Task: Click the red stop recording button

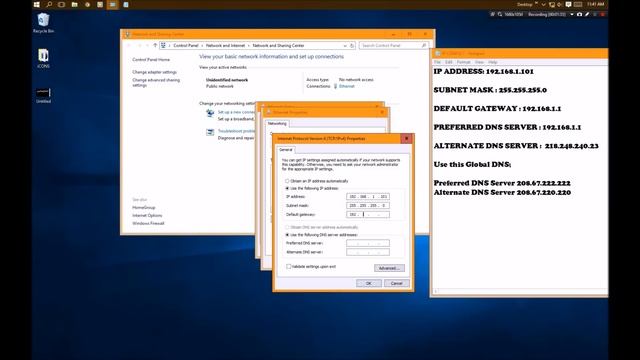Action: 602,14
